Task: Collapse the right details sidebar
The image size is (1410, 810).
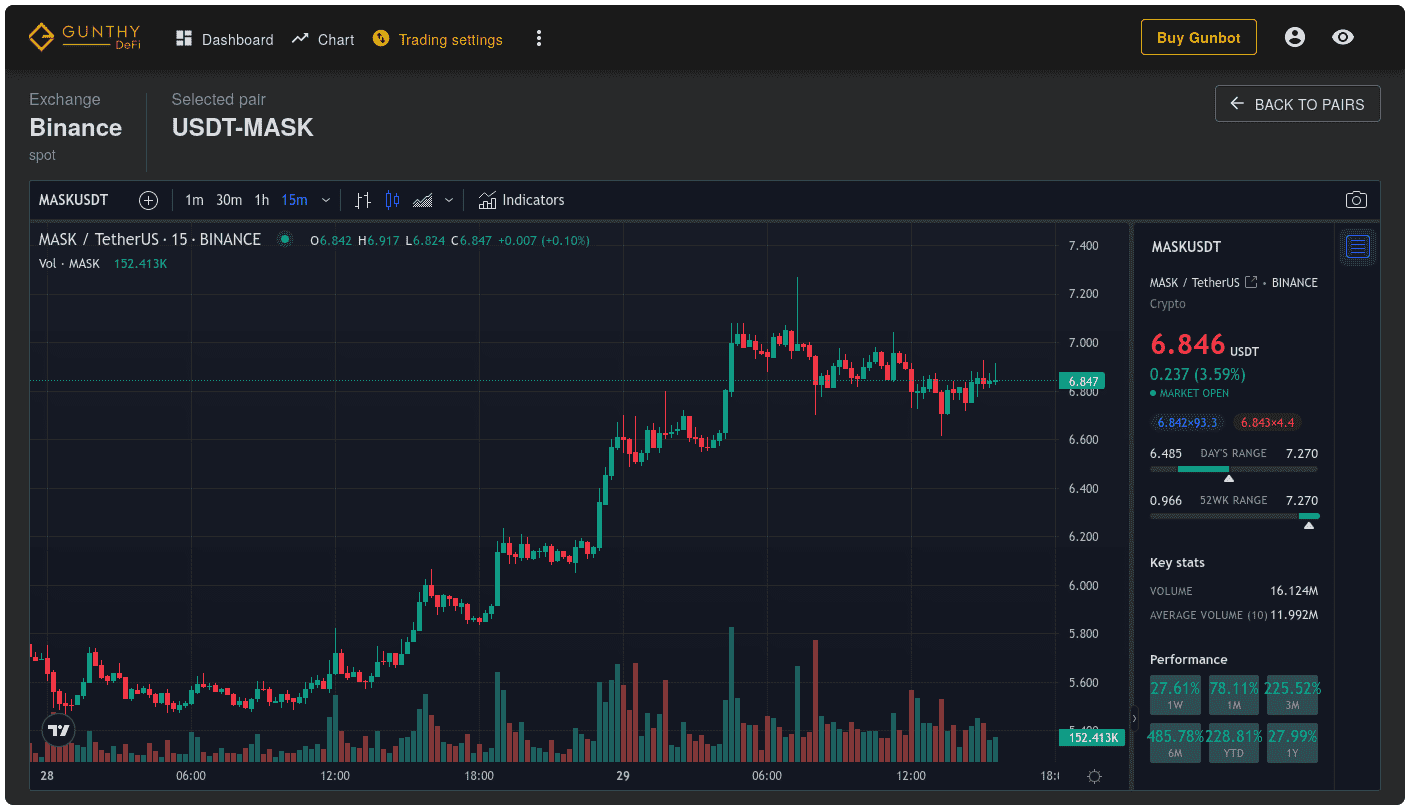Action: coord(1134,718)
